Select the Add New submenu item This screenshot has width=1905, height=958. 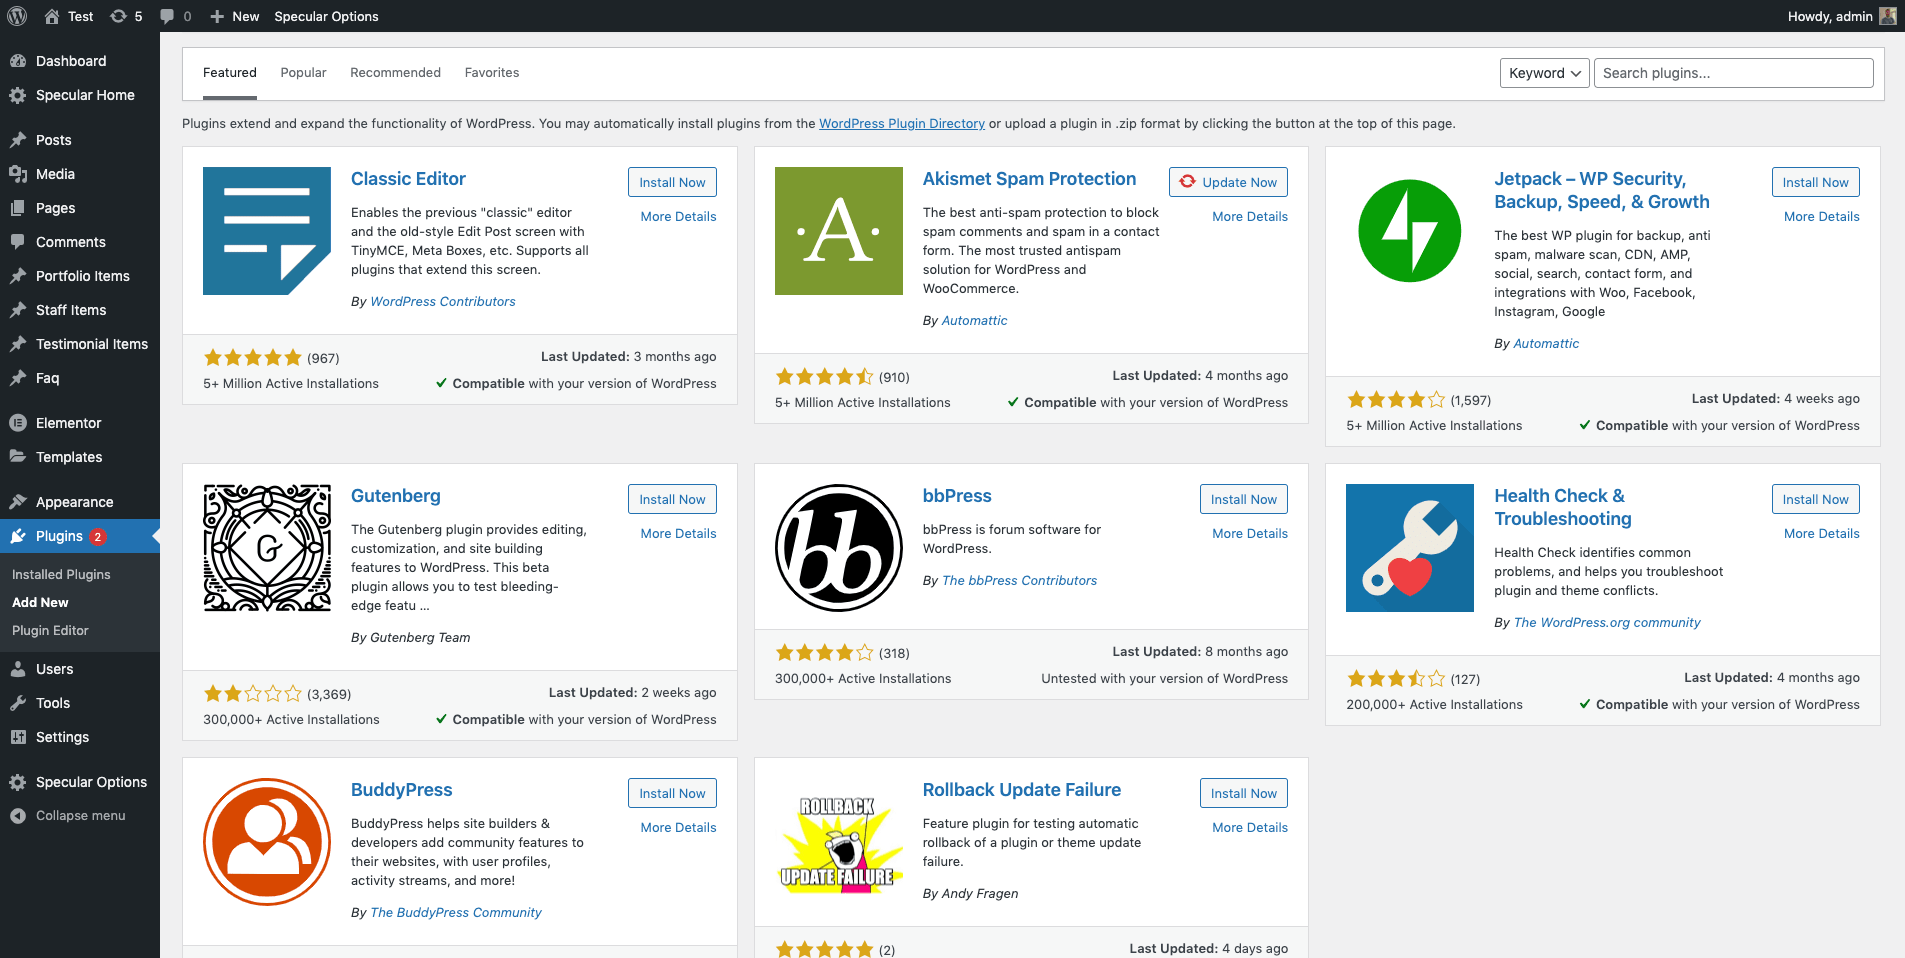click(x=40, y=603)
